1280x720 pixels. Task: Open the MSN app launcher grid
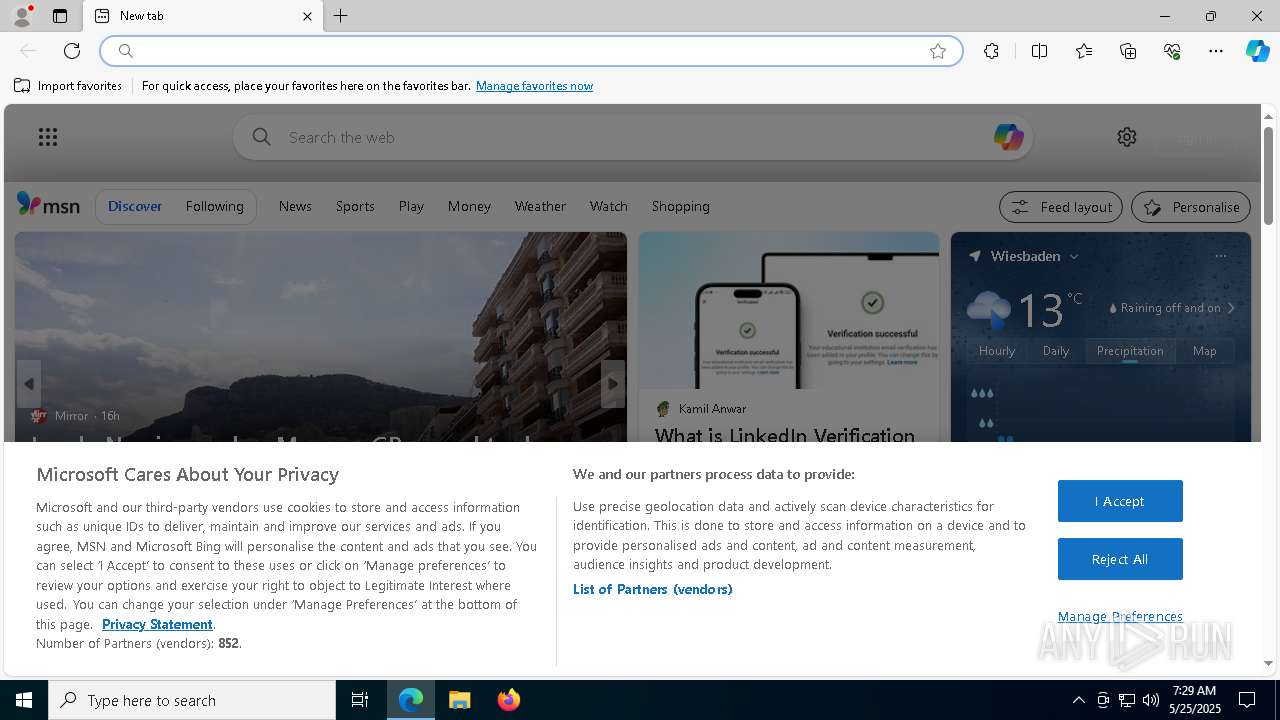tap(48, 137)
